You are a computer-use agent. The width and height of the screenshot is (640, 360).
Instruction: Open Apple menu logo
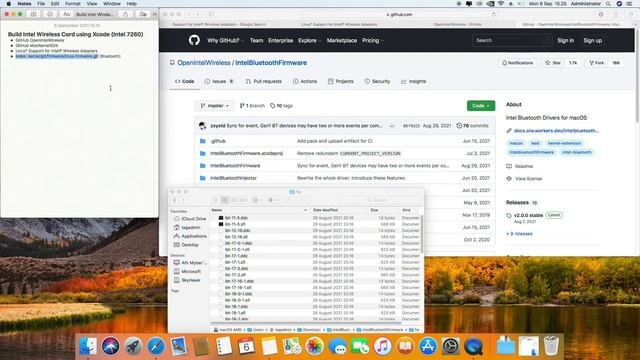click(8, 4)
